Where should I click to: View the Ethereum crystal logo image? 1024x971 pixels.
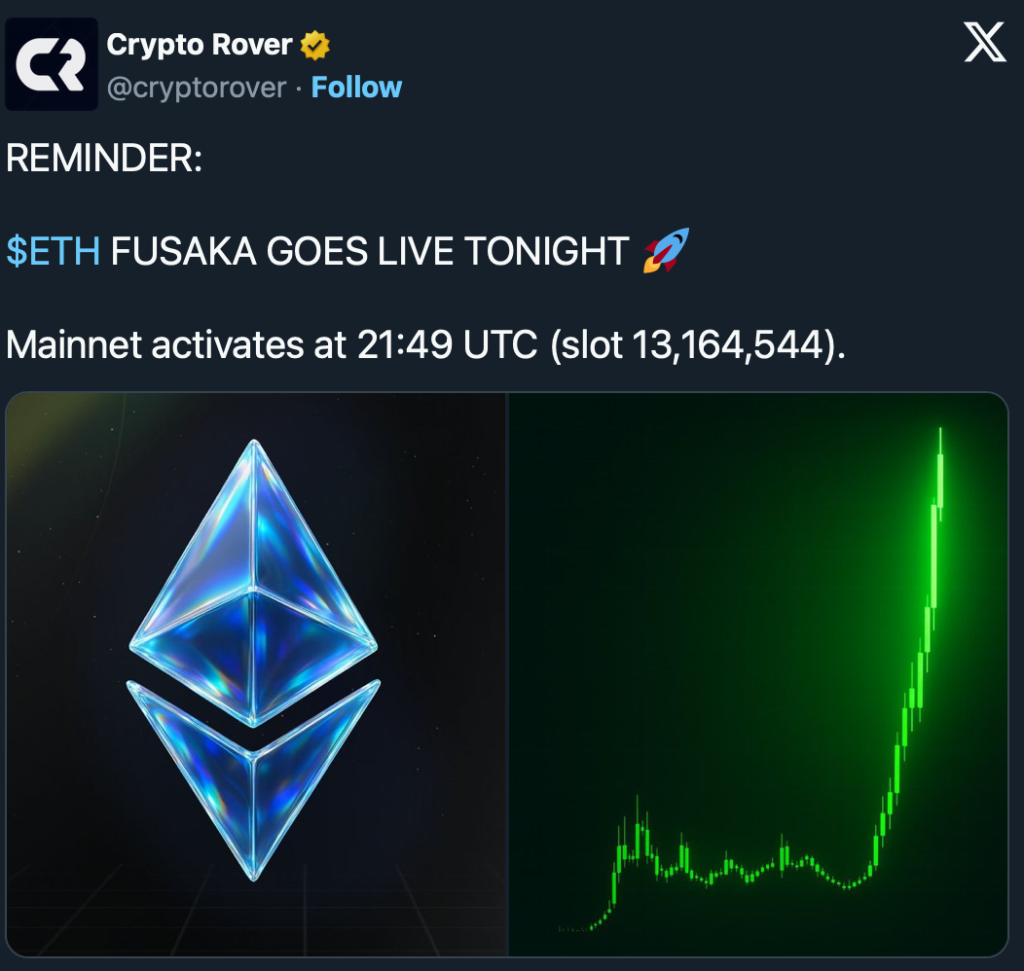tap(256, 674)
